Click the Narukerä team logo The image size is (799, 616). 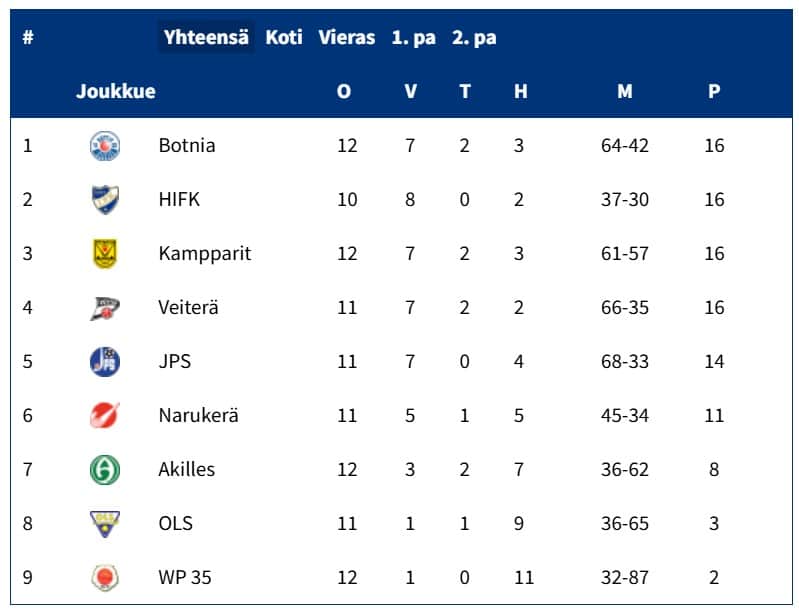[104, 415]
